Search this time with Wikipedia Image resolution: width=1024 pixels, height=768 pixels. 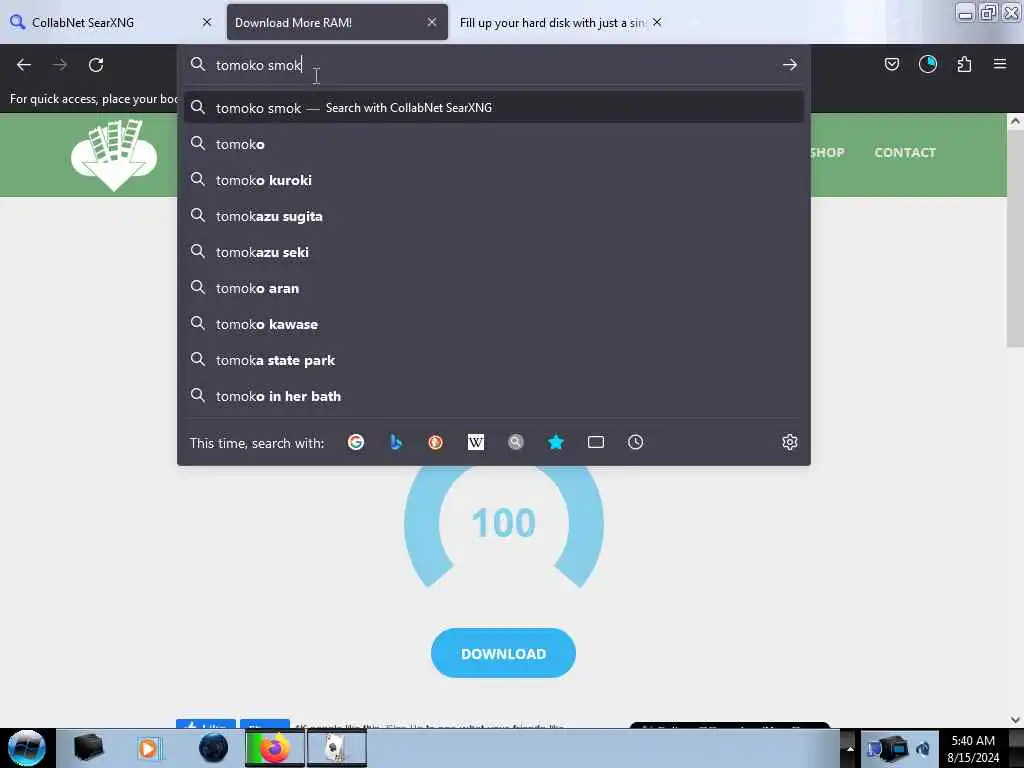[x=475, y=442]
